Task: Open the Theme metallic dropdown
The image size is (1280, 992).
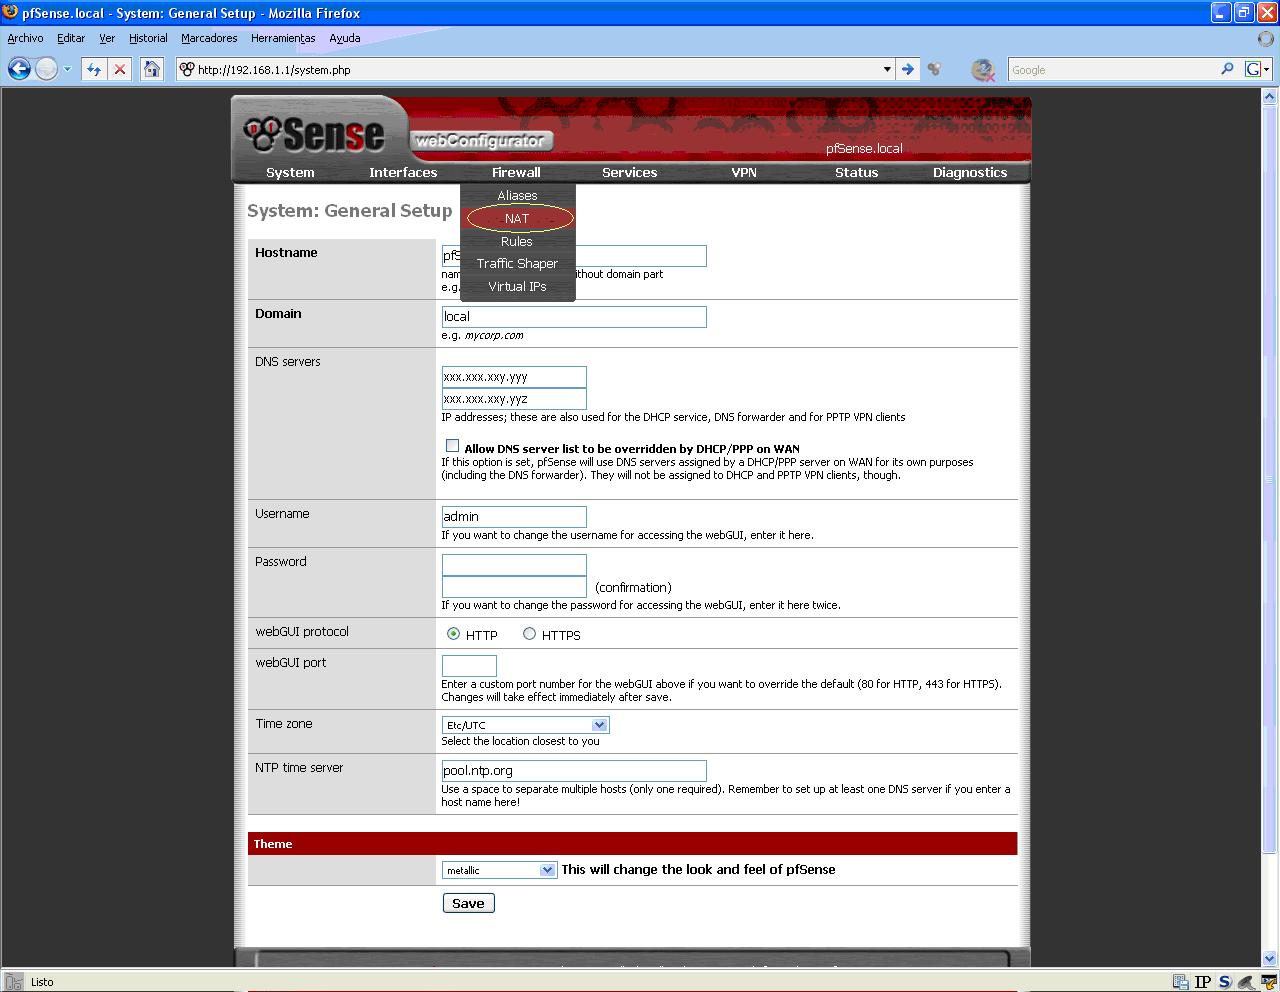Action: [x=499, y=870]
